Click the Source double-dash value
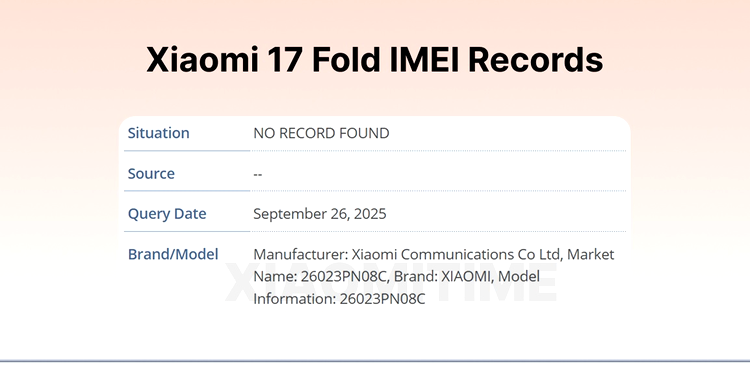Image resolution: width=750 pixels, height=372 pixels. tap(257, 174)
